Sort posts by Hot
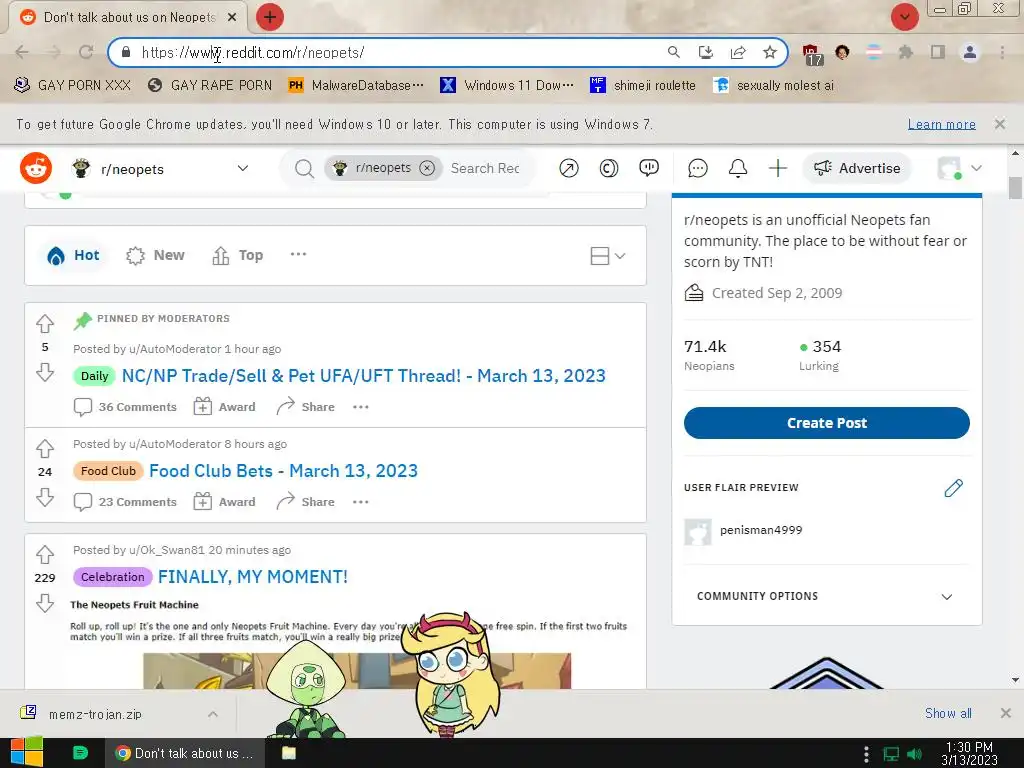This screenshot has width=1024, height=768. 73,255
